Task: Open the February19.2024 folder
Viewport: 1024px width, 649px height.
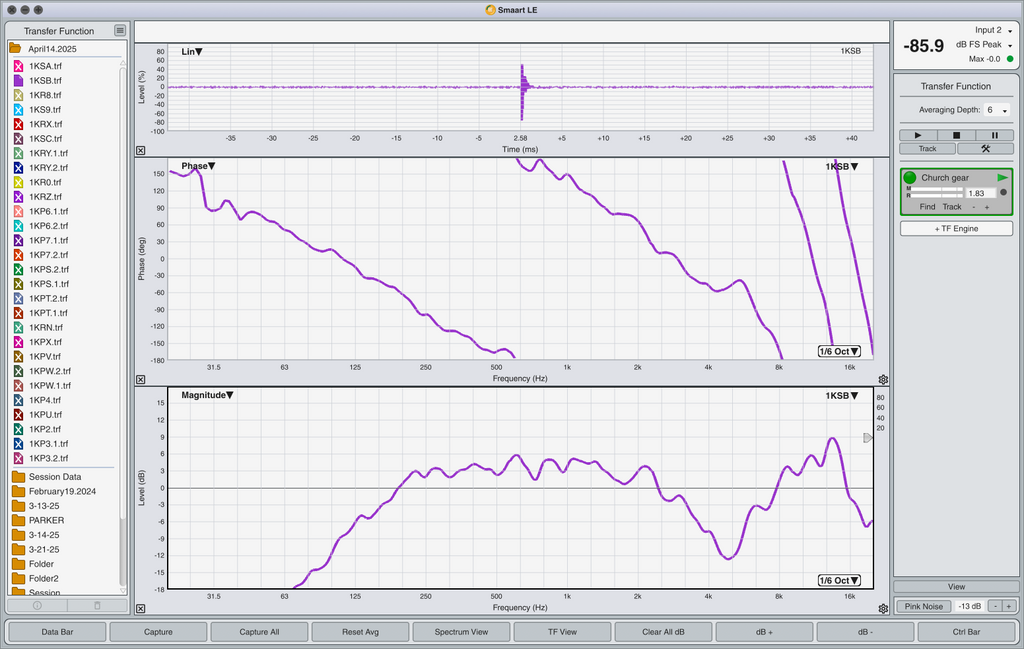Action: [62, 491]
